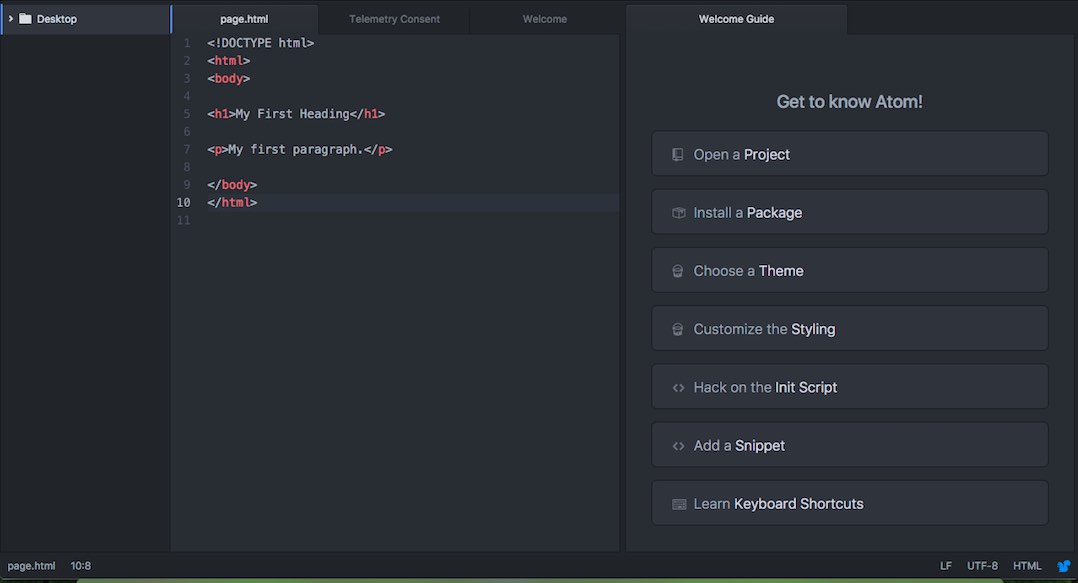Switch to the Telemetry Consent tab
The height and width of the screenshot is (583, 1078).
pyautogui.click(x=395, y=19)
